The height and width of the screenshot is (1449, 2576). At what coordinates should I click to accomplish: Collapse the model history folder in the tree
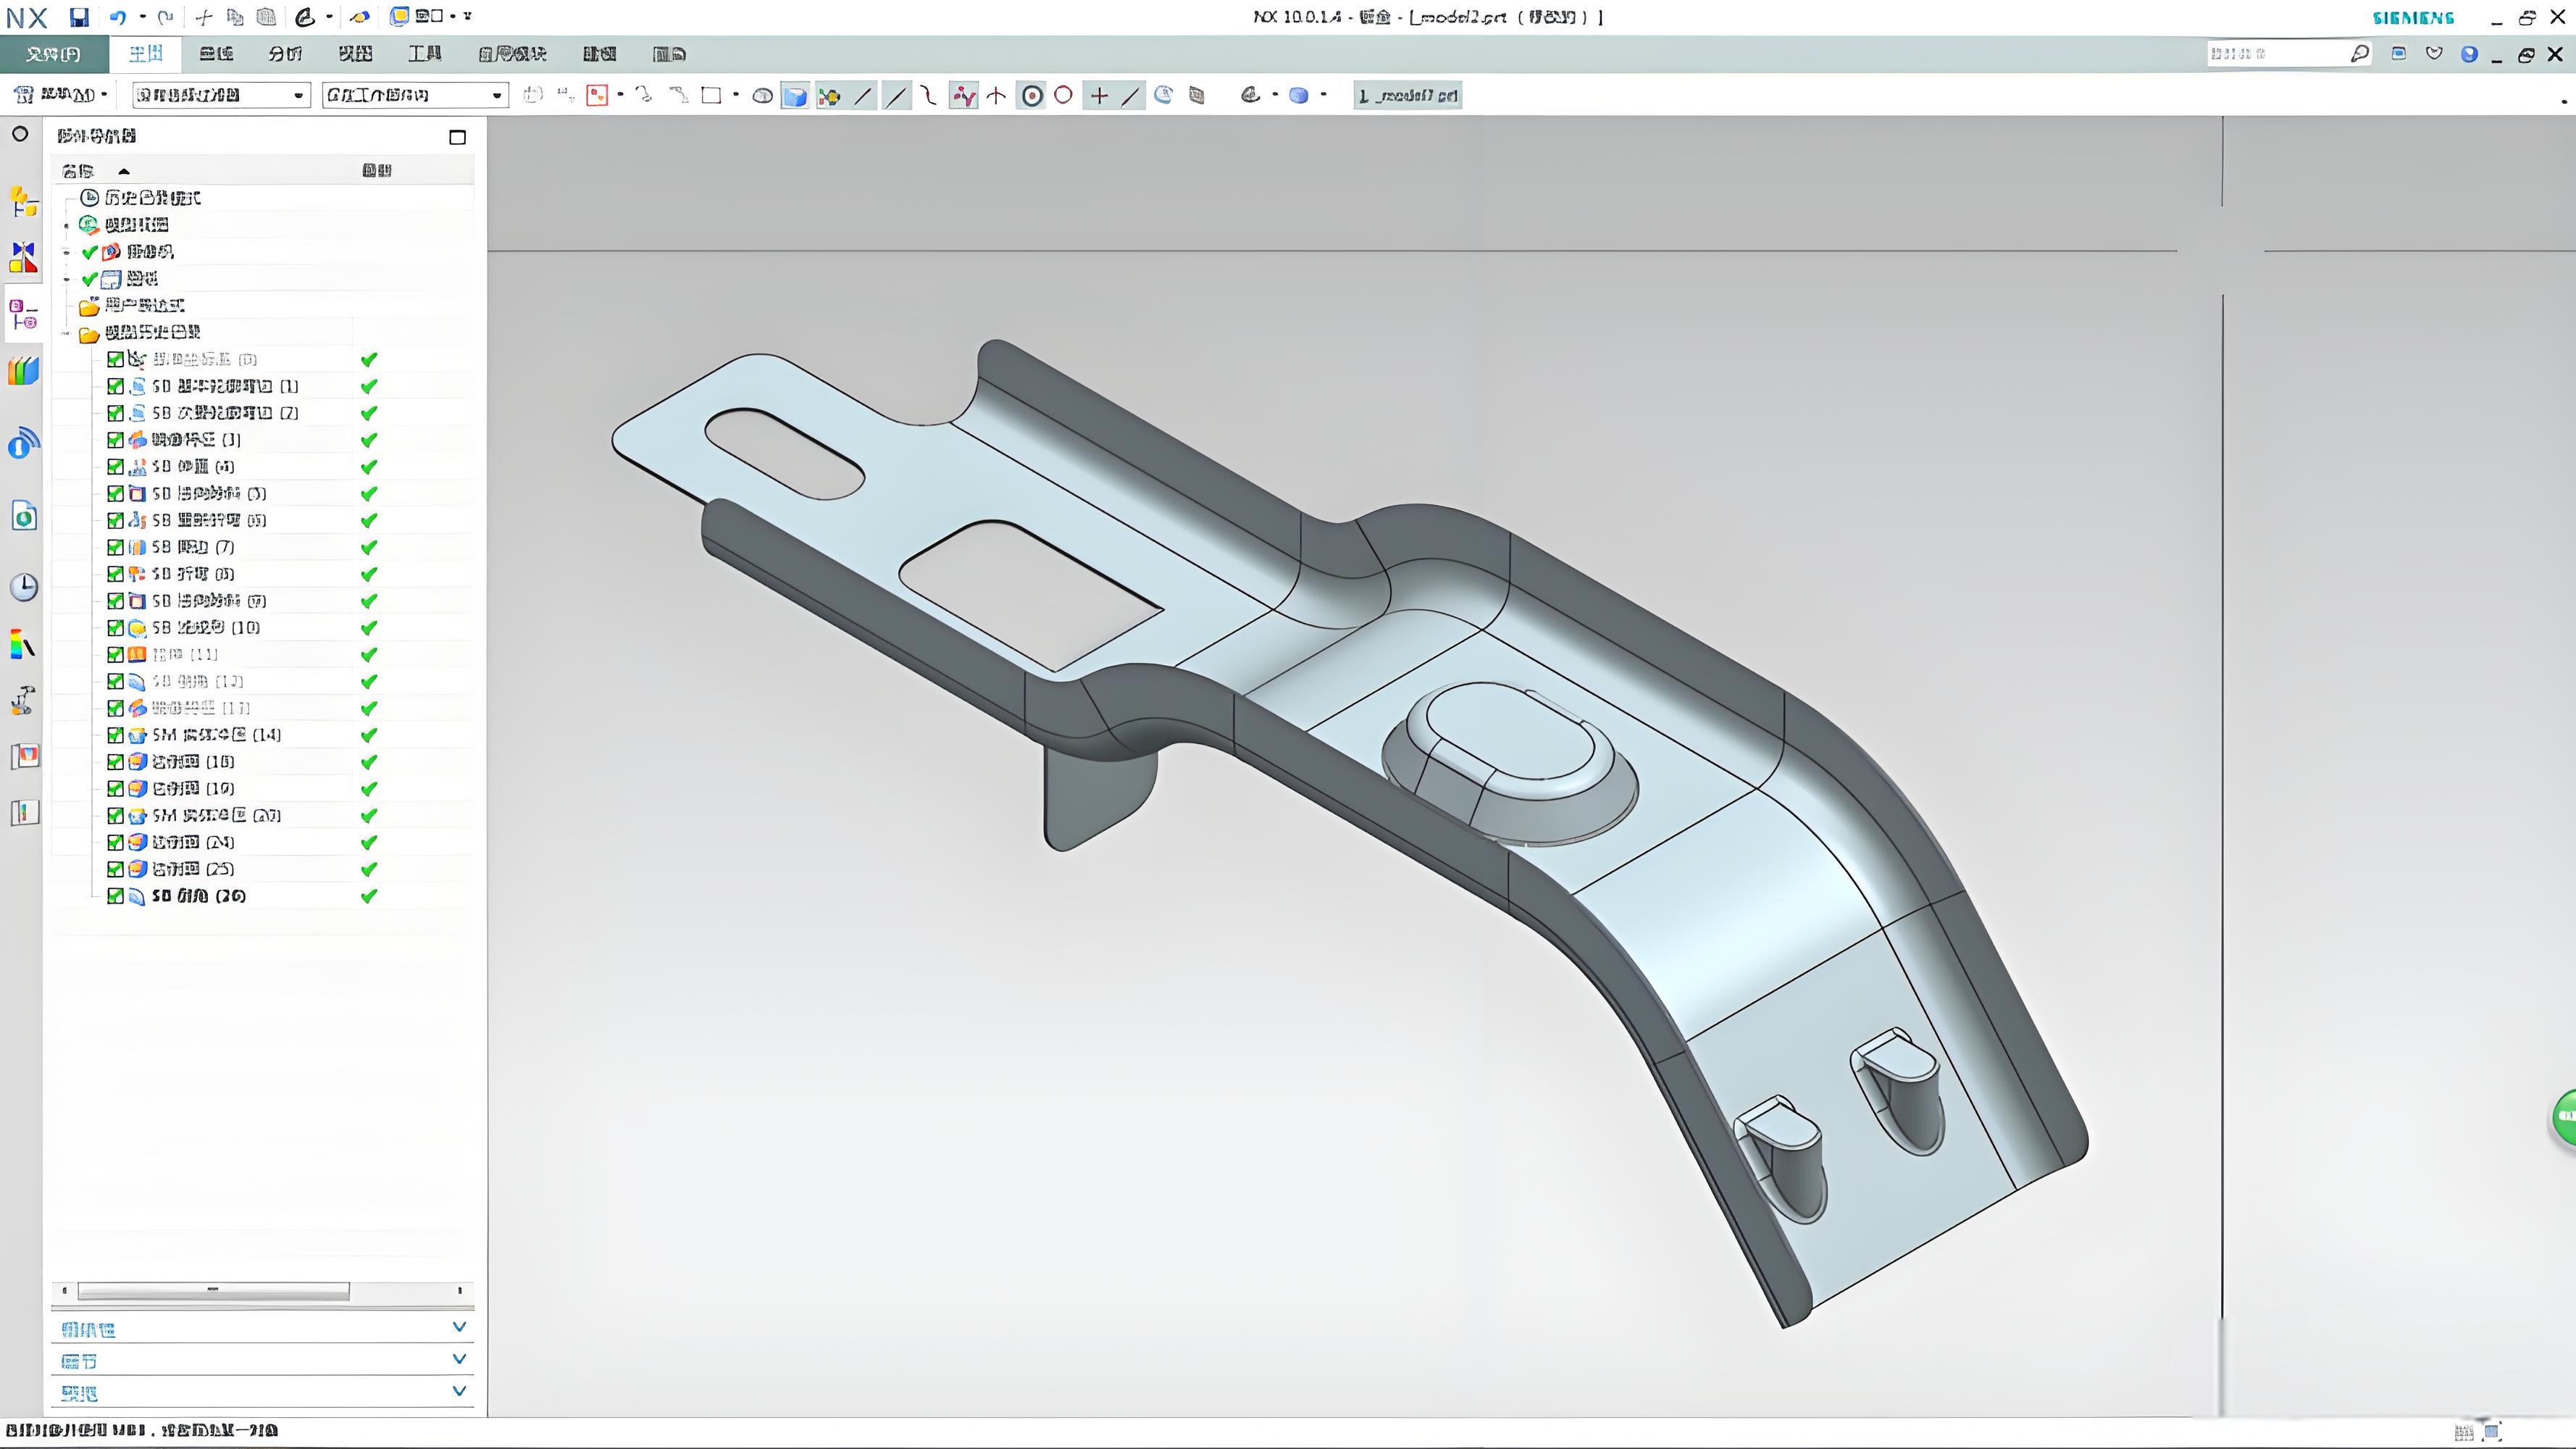[x=67, y=333]
